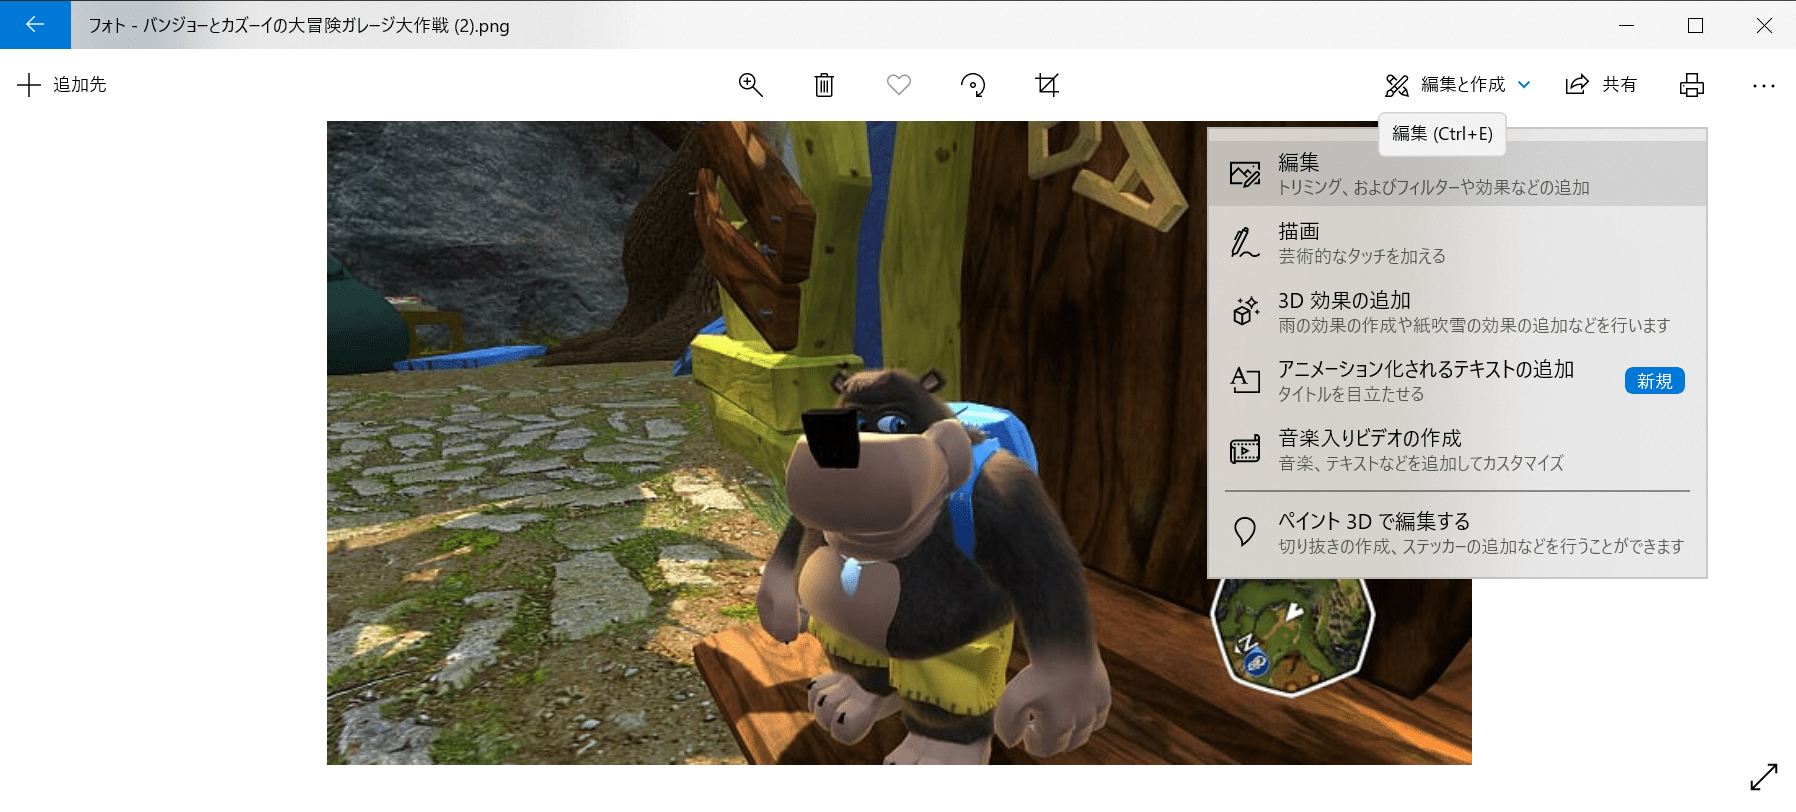Image resolution: width=1796 pixels, height=812 pixels.
Task: Choose 描画 to add artistic touches
Action: [x=1457, y=243]
